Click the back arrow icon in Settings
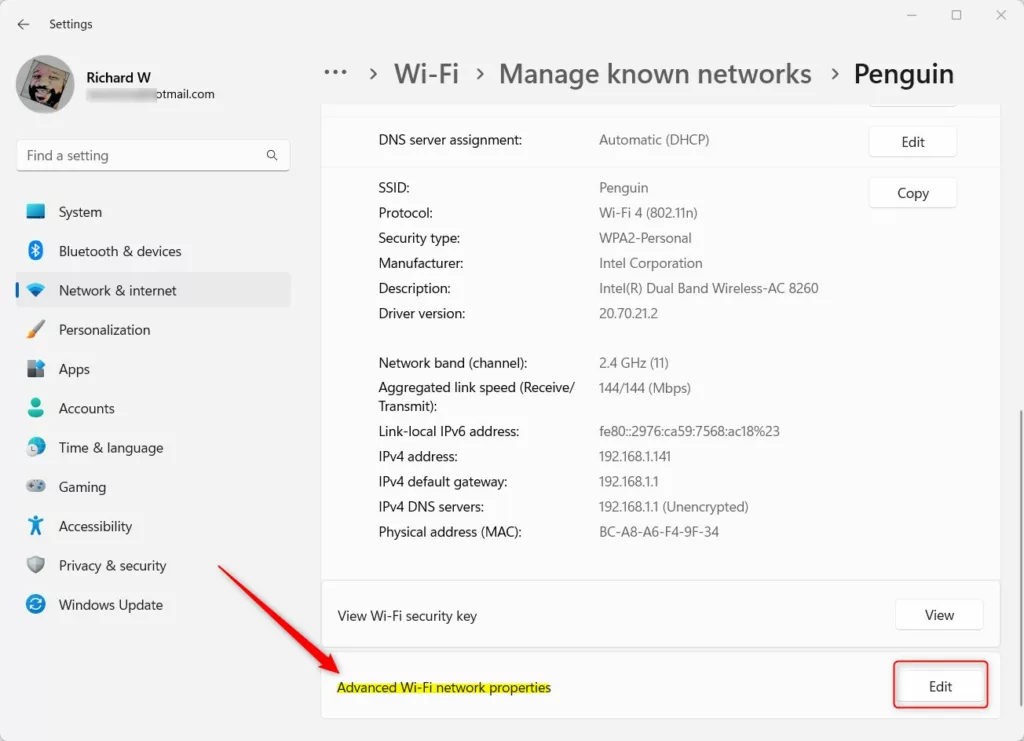Screen dimensions: 1024x741 click(x=24, y=24)
